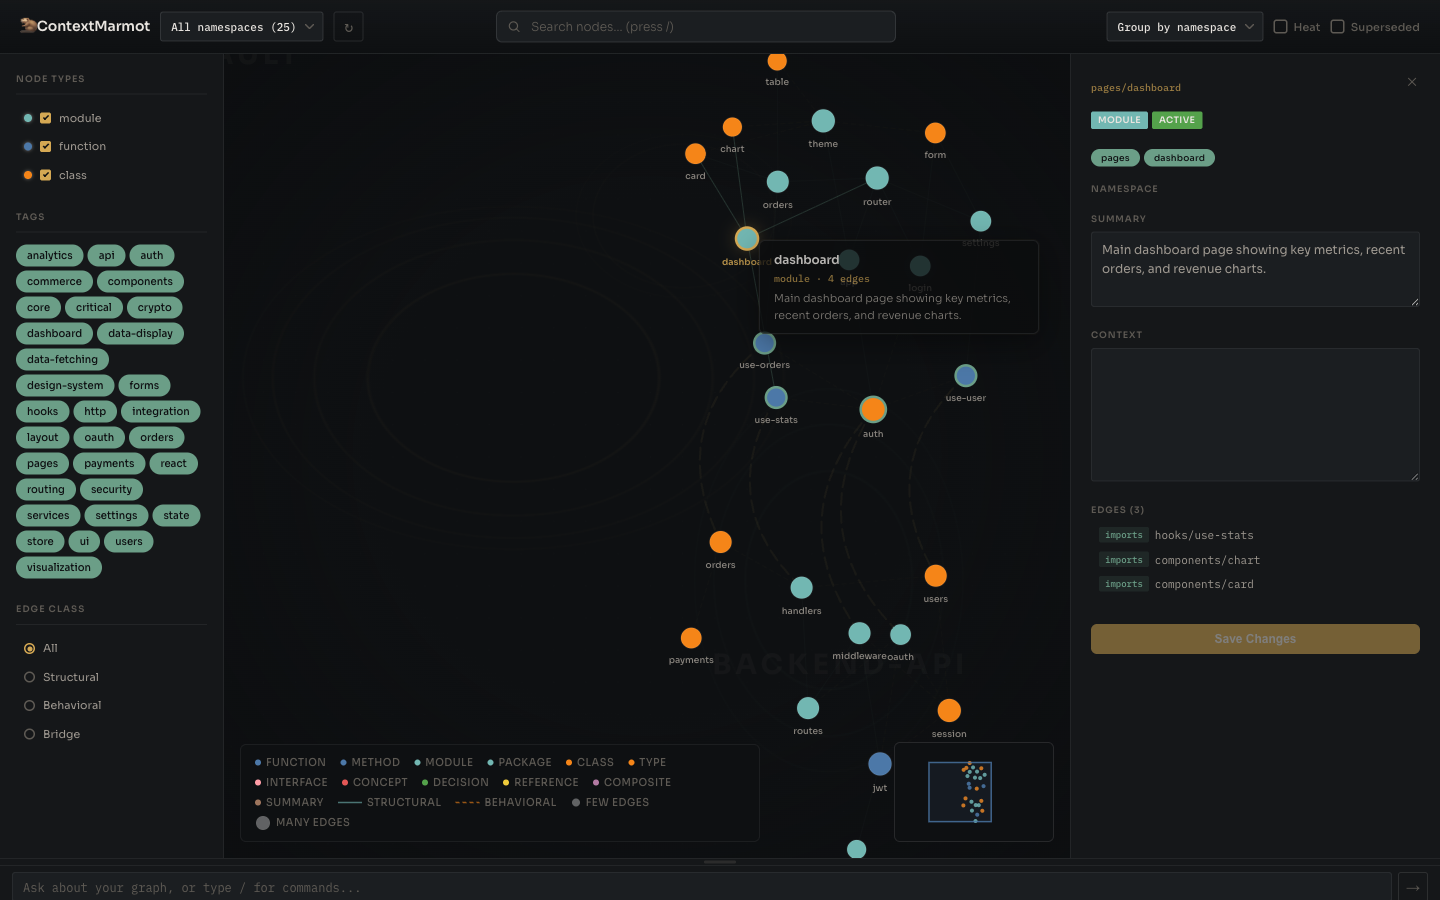Open the All namespaces dropdown
The width and height of the screenshot is (1440, 900).
pyautogui.click(x=241, y=26)
